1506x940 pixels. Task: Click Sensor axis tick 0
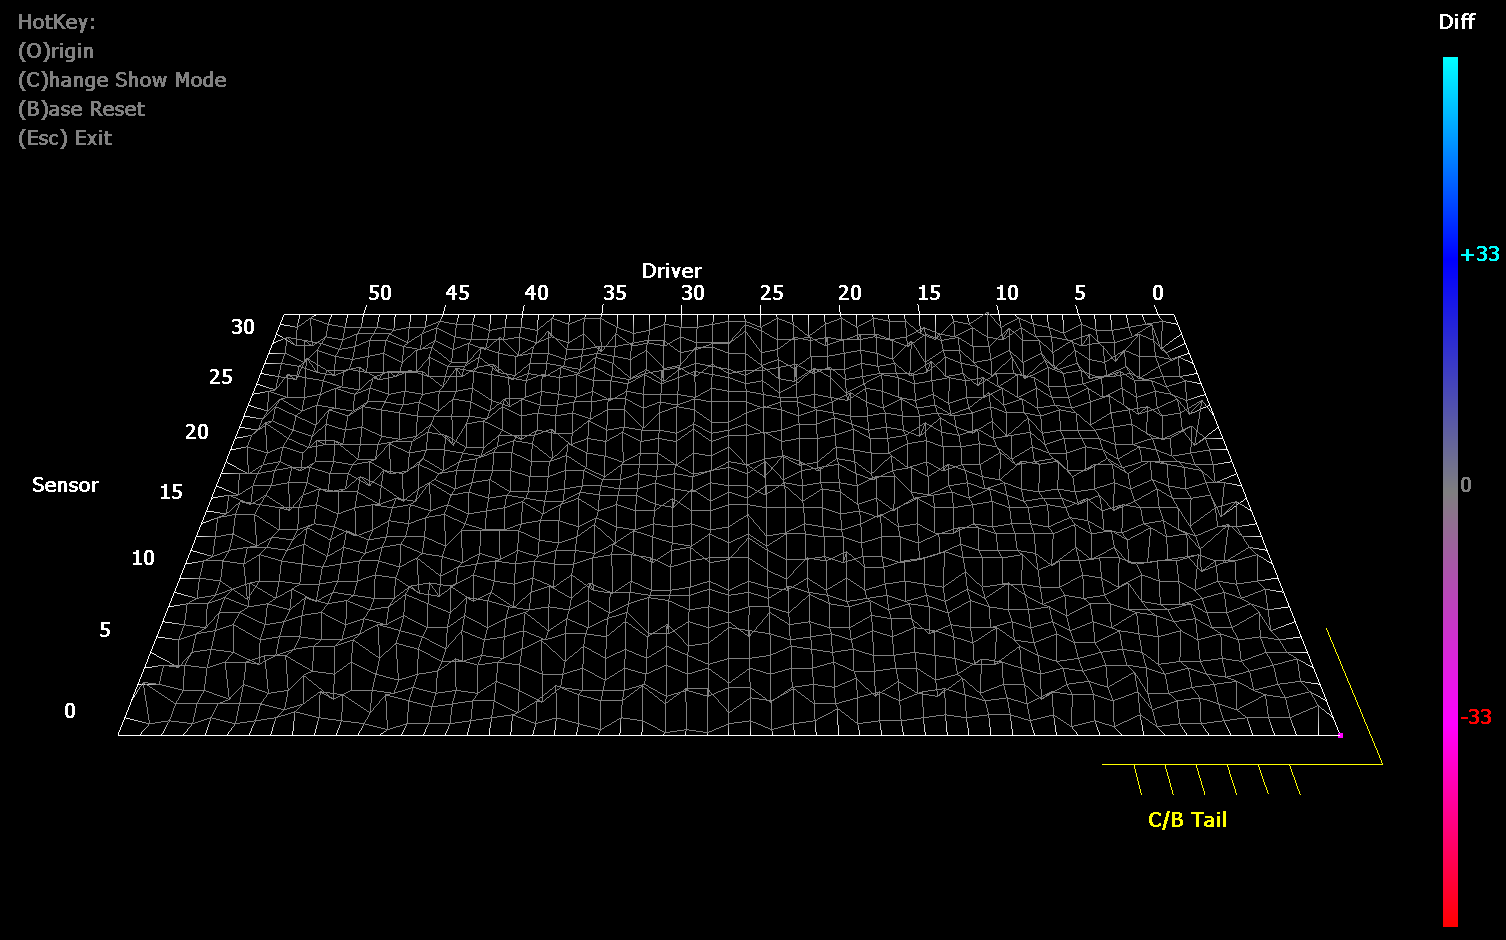[70, 711]
